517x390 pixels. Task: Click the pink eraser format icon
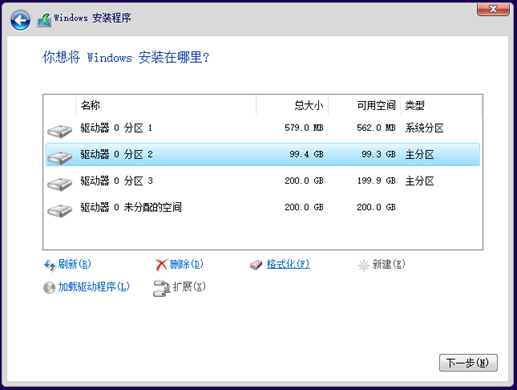pyautogui.click(x=256, y=265)
